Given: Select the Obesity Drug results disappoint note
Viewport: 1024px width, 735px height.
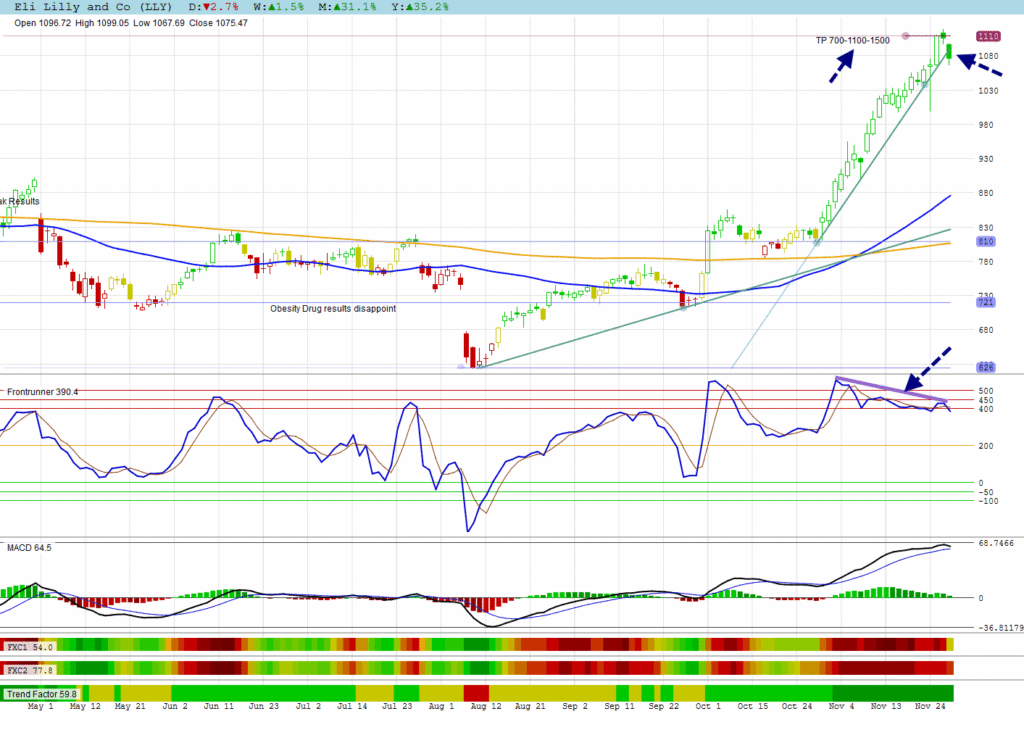Looking at the screenshot, I should click(333, 309).
